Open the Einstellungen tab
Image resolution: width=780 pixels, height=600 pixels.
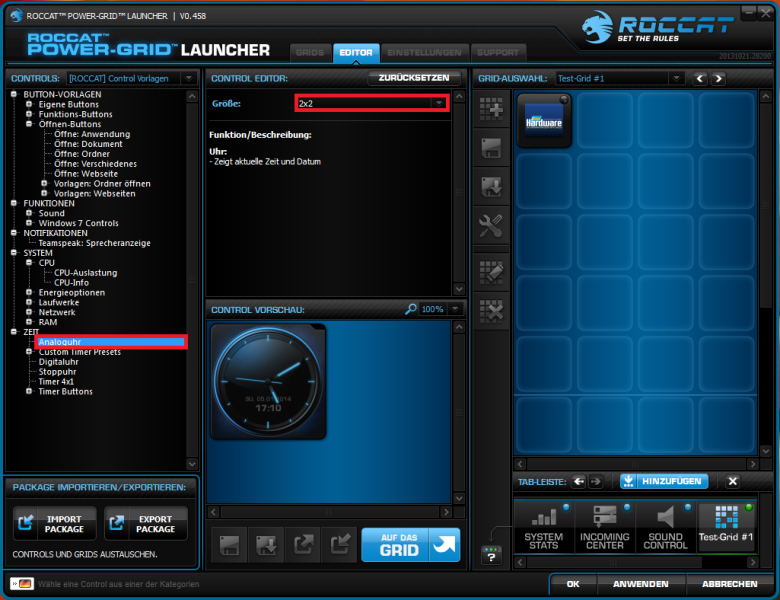click(424, 53)
